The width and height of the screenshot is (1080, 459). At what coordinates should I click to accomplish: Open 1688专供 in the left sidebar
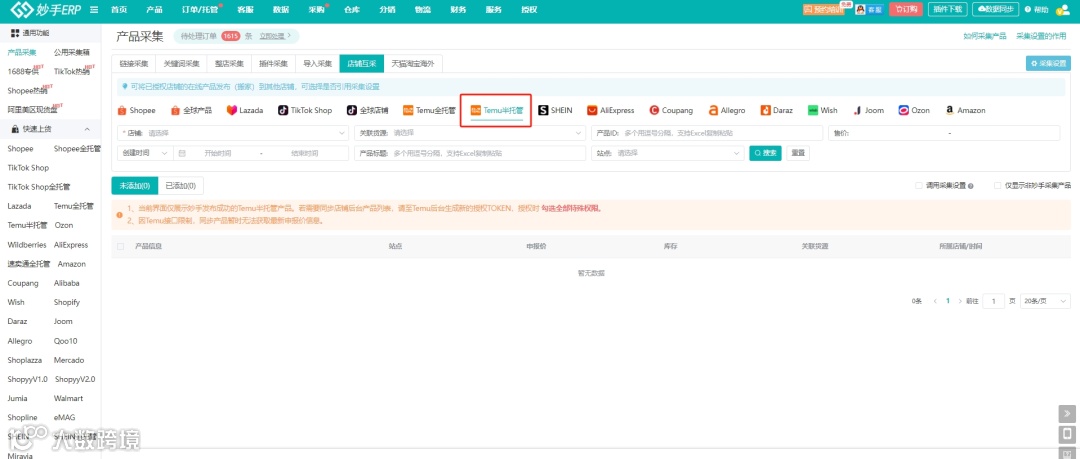[21, 71]
